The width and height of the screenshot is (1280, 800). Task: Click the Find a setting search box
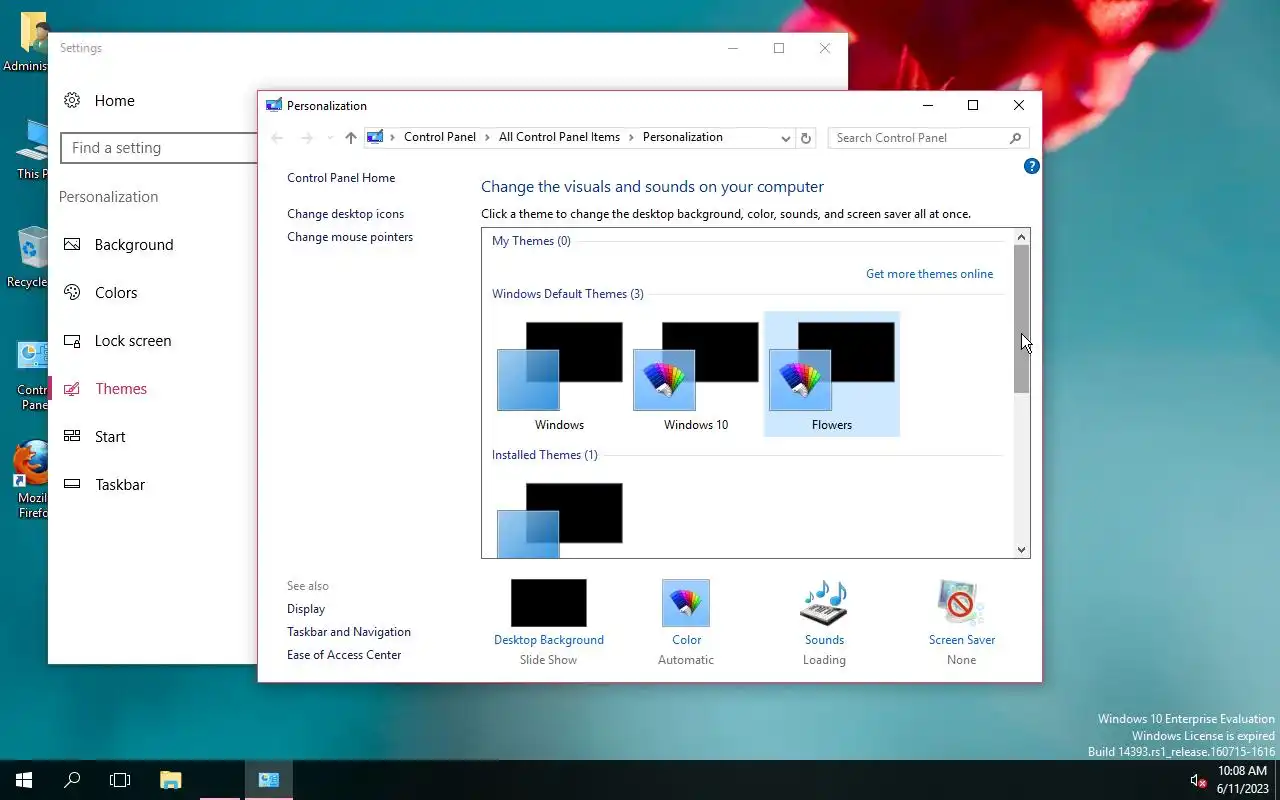click(159, 148)
